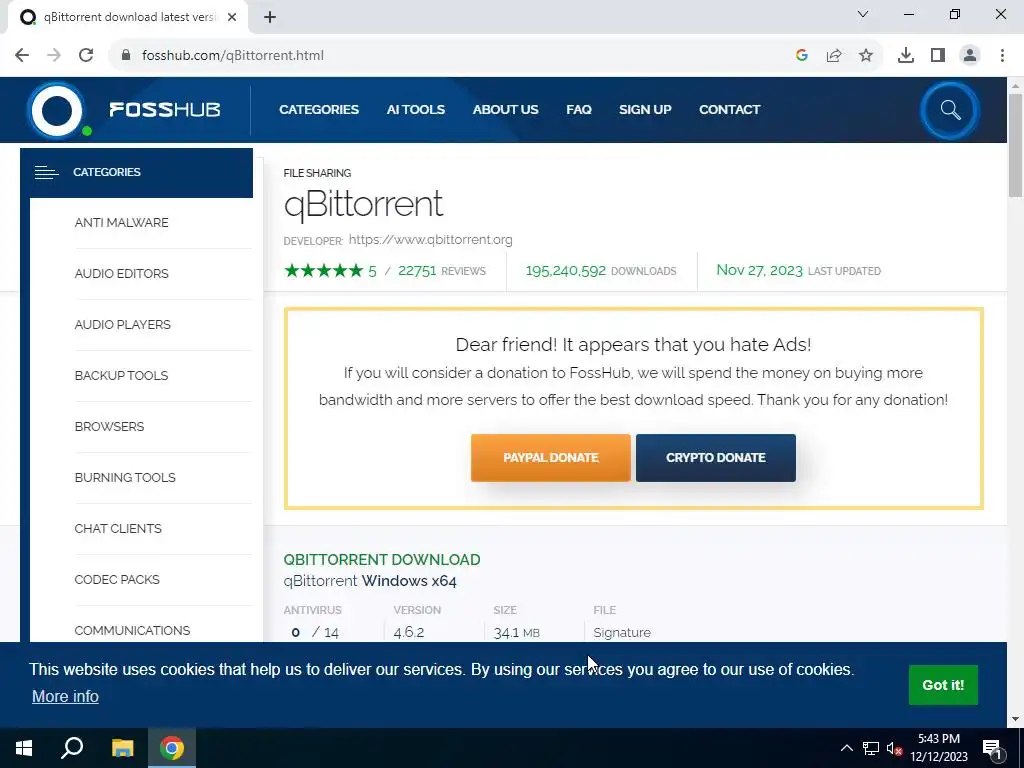Click the browser forward arrow
The height and width of the screenshot is (768, 1024).
54,56
